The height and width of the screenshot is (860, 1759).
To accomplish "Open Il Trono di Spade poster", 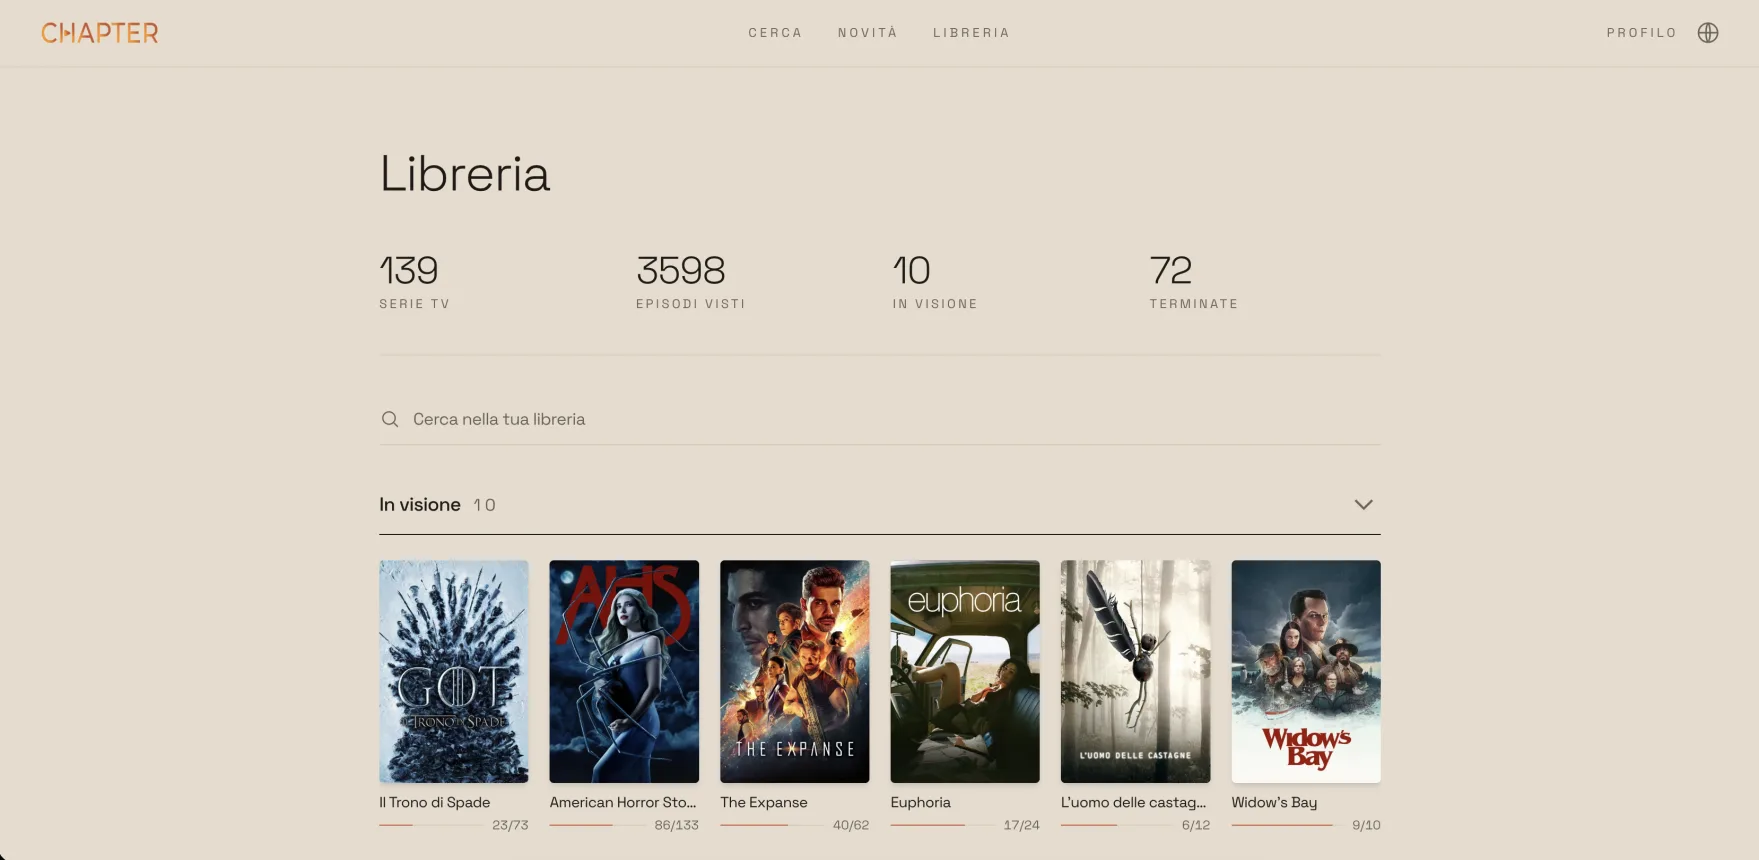I will 453,671.
